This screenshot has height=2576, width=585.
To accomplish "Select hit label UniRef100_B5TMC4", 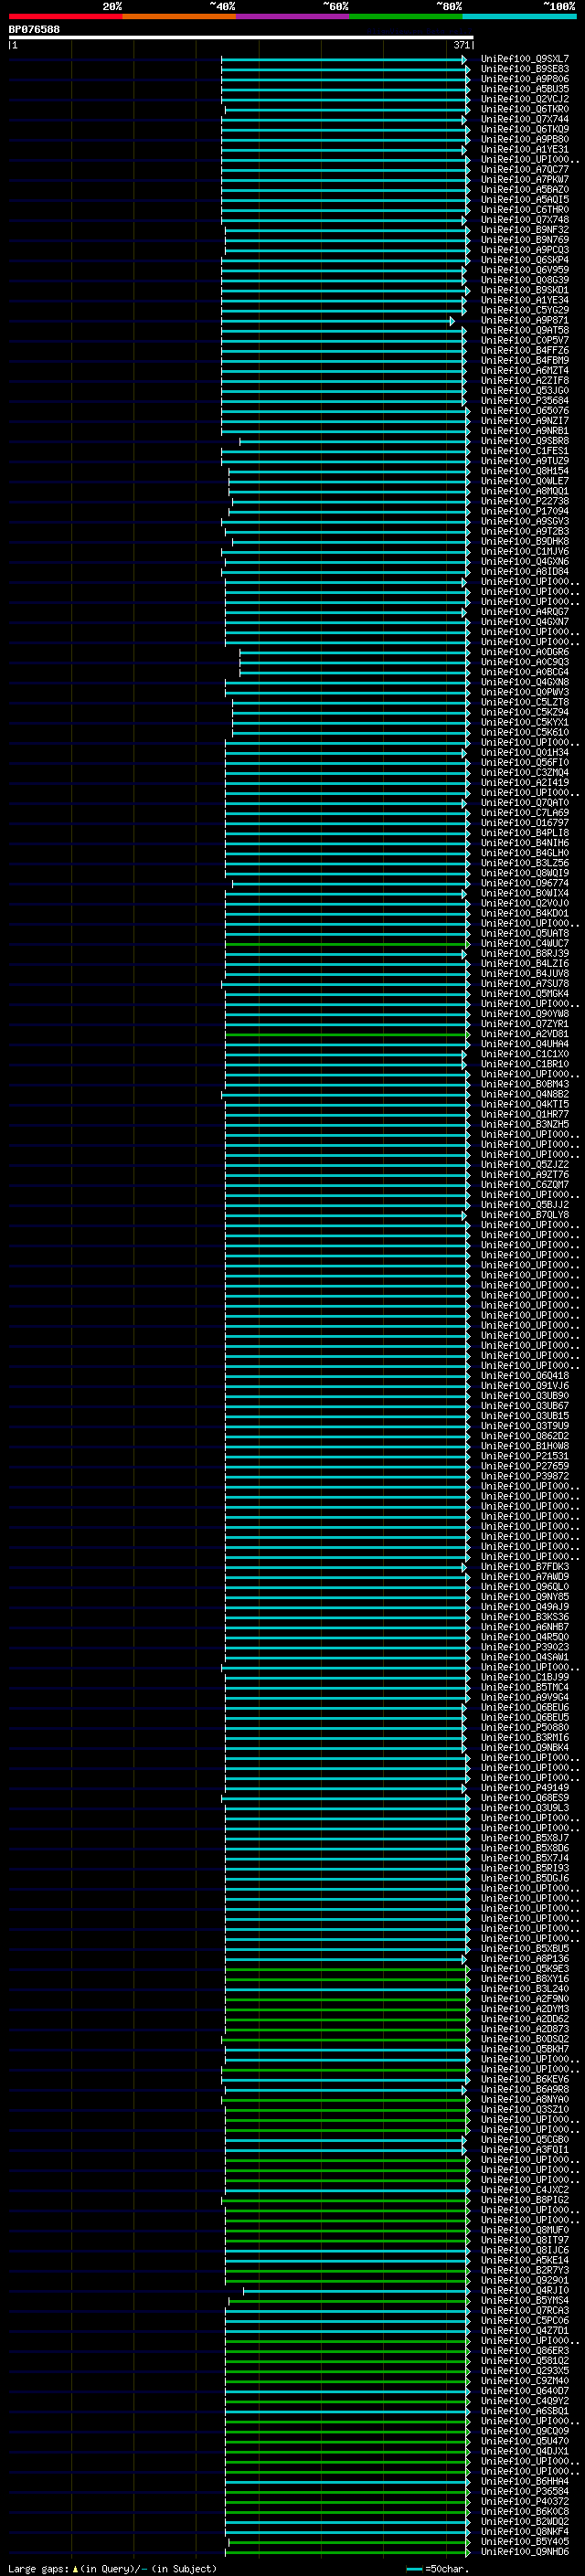I will coord(524,1687).
